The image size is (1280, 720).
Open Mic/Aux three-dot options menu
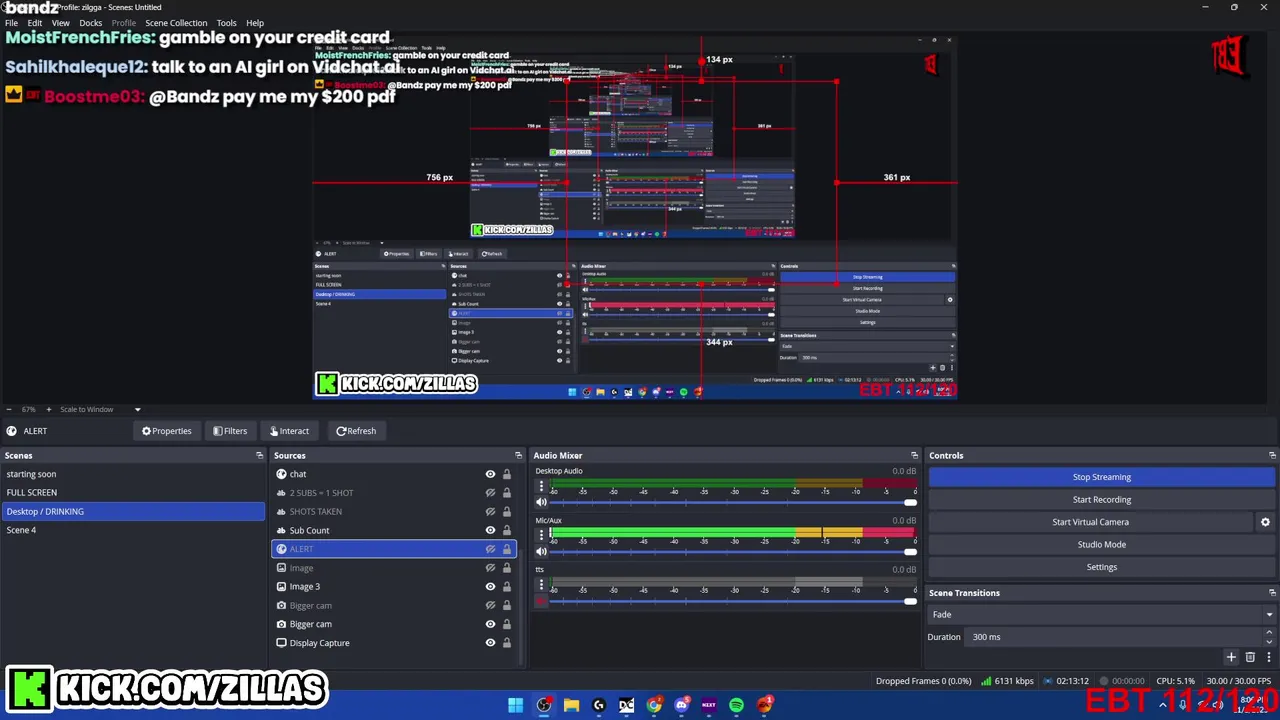[x=541, y=535]
